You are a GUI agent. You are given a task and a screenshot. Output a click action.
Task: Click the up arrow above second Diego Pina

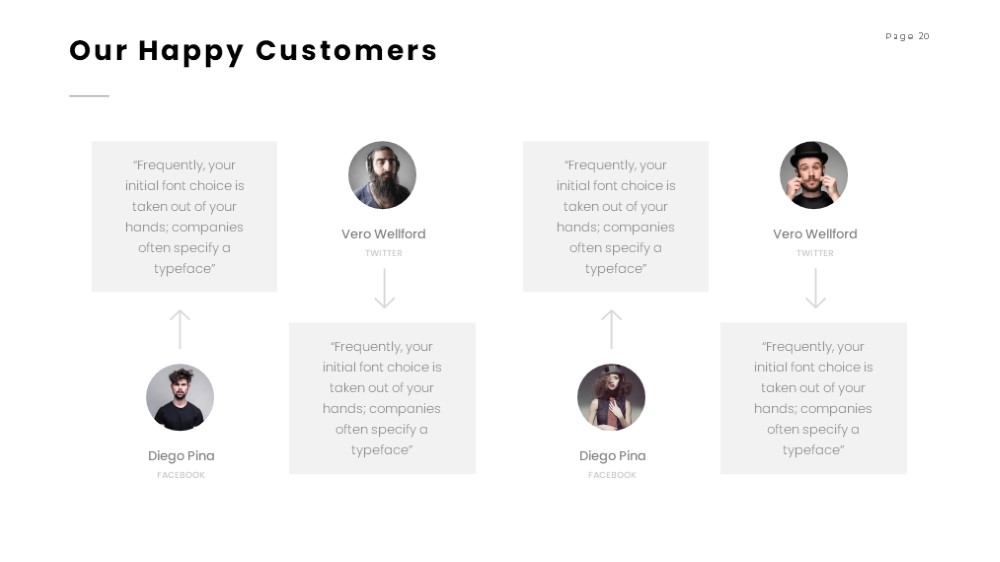coord(612,329)
